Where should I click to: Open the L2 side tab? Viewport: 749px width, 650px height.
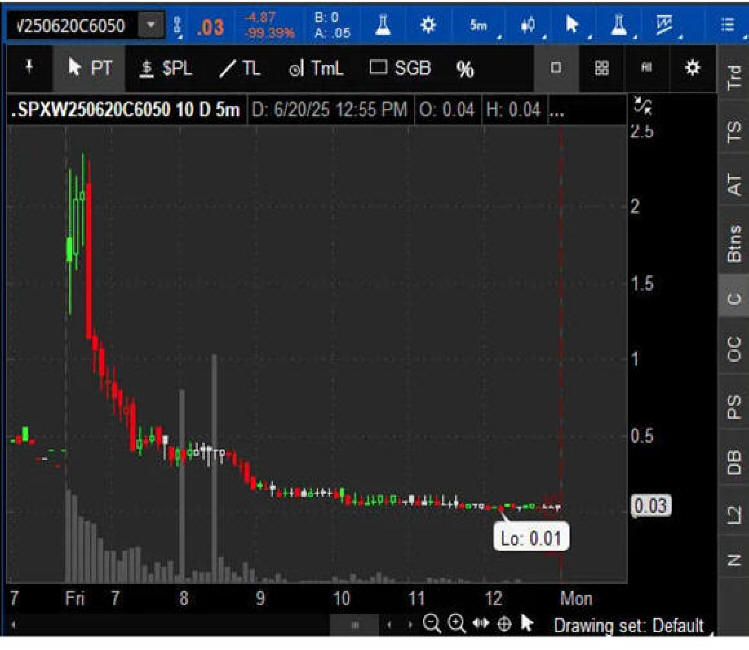[734, 514]
